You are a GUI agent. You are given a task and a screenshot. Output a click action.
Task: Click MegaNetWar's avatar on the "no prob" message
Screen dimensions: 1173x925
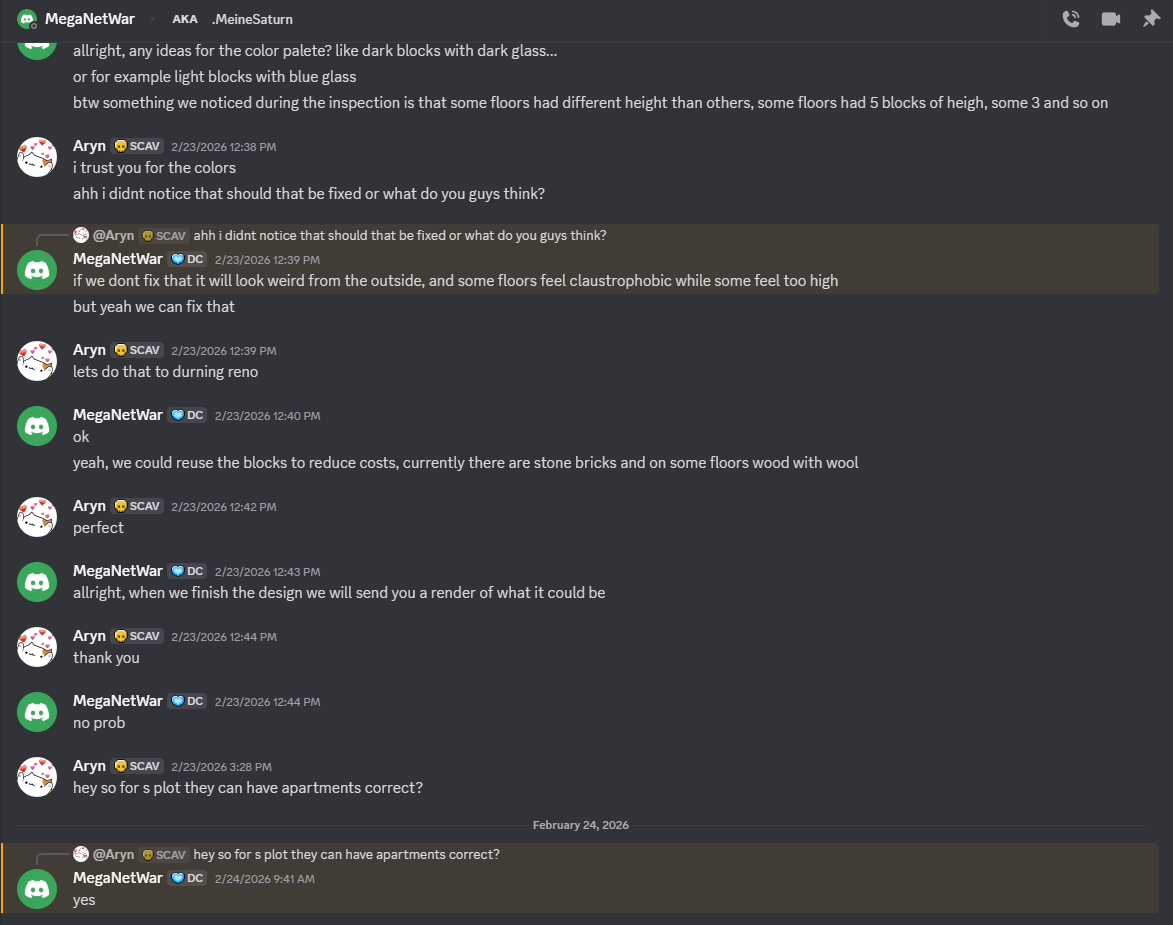pos(37,712)
